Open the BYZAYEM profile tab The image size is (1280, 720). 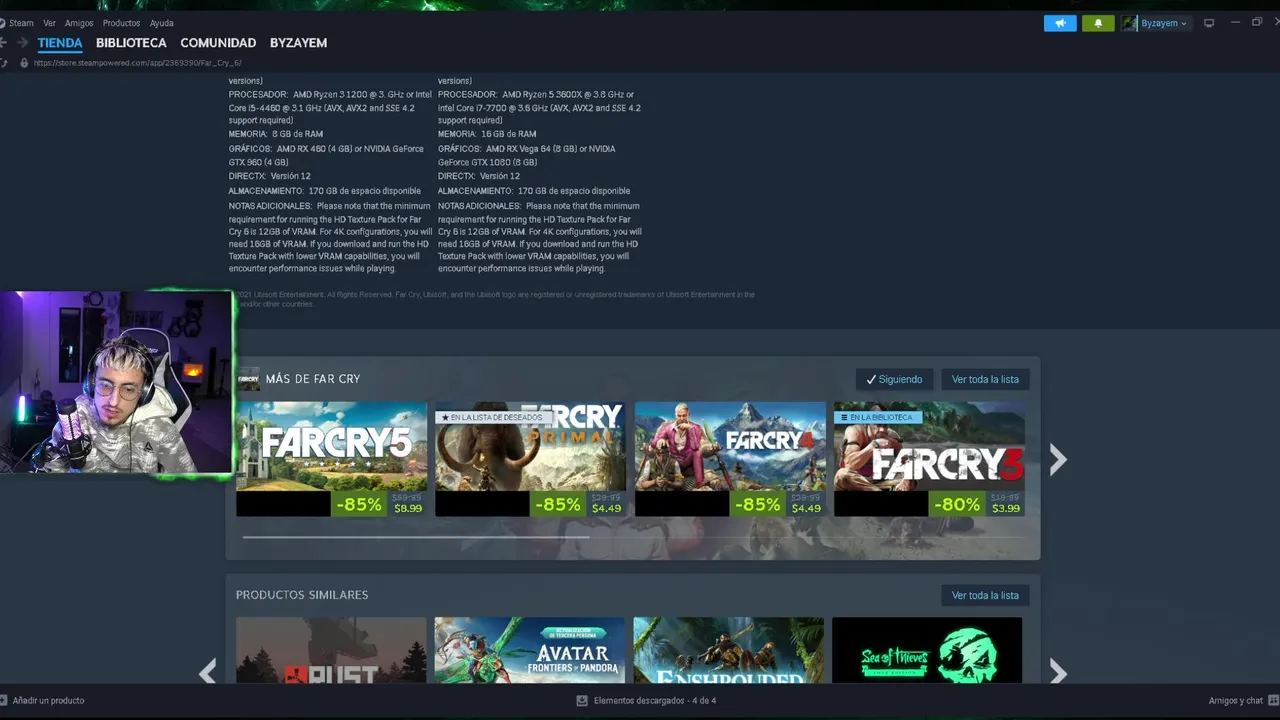[298, 43]
